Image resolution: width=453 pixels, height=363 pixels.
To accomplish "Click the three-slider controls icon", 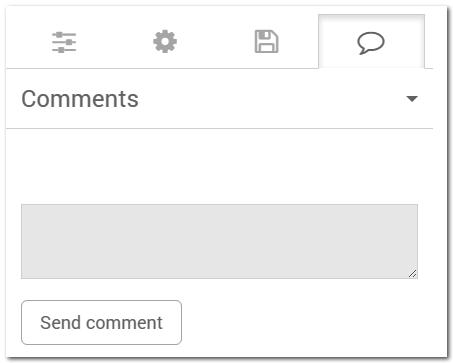I will click(64, 42).
